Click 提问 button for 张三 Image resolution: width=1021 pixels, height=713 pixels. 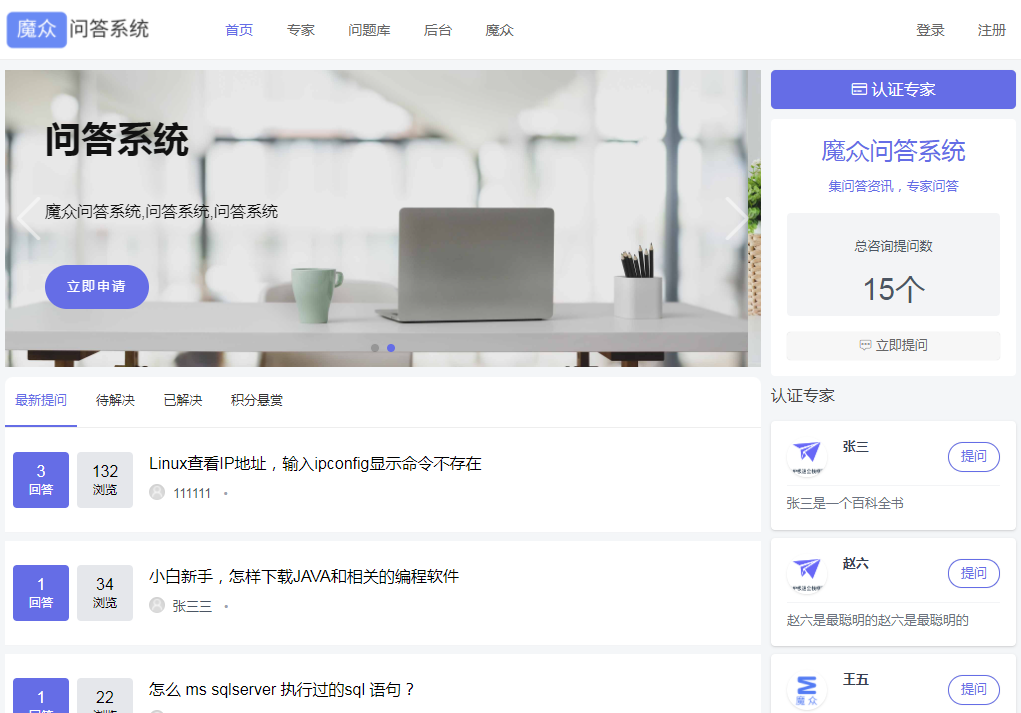[973, 456]
